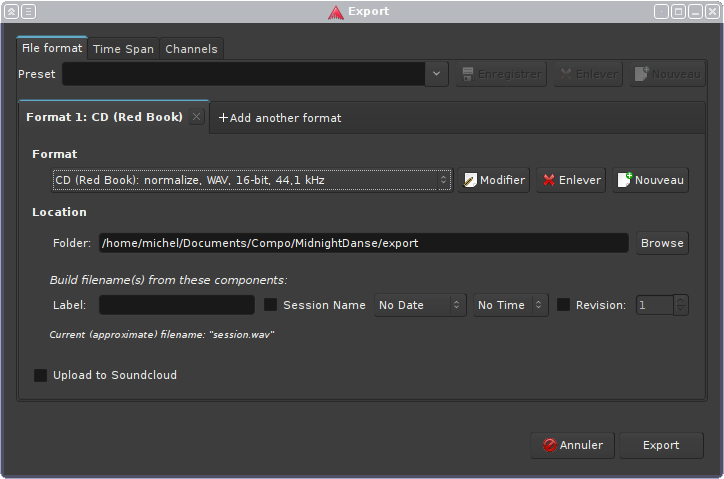Click Nouveau to create a new format
The height and width of the screenshot is (479, 724).
coord(651,180)
